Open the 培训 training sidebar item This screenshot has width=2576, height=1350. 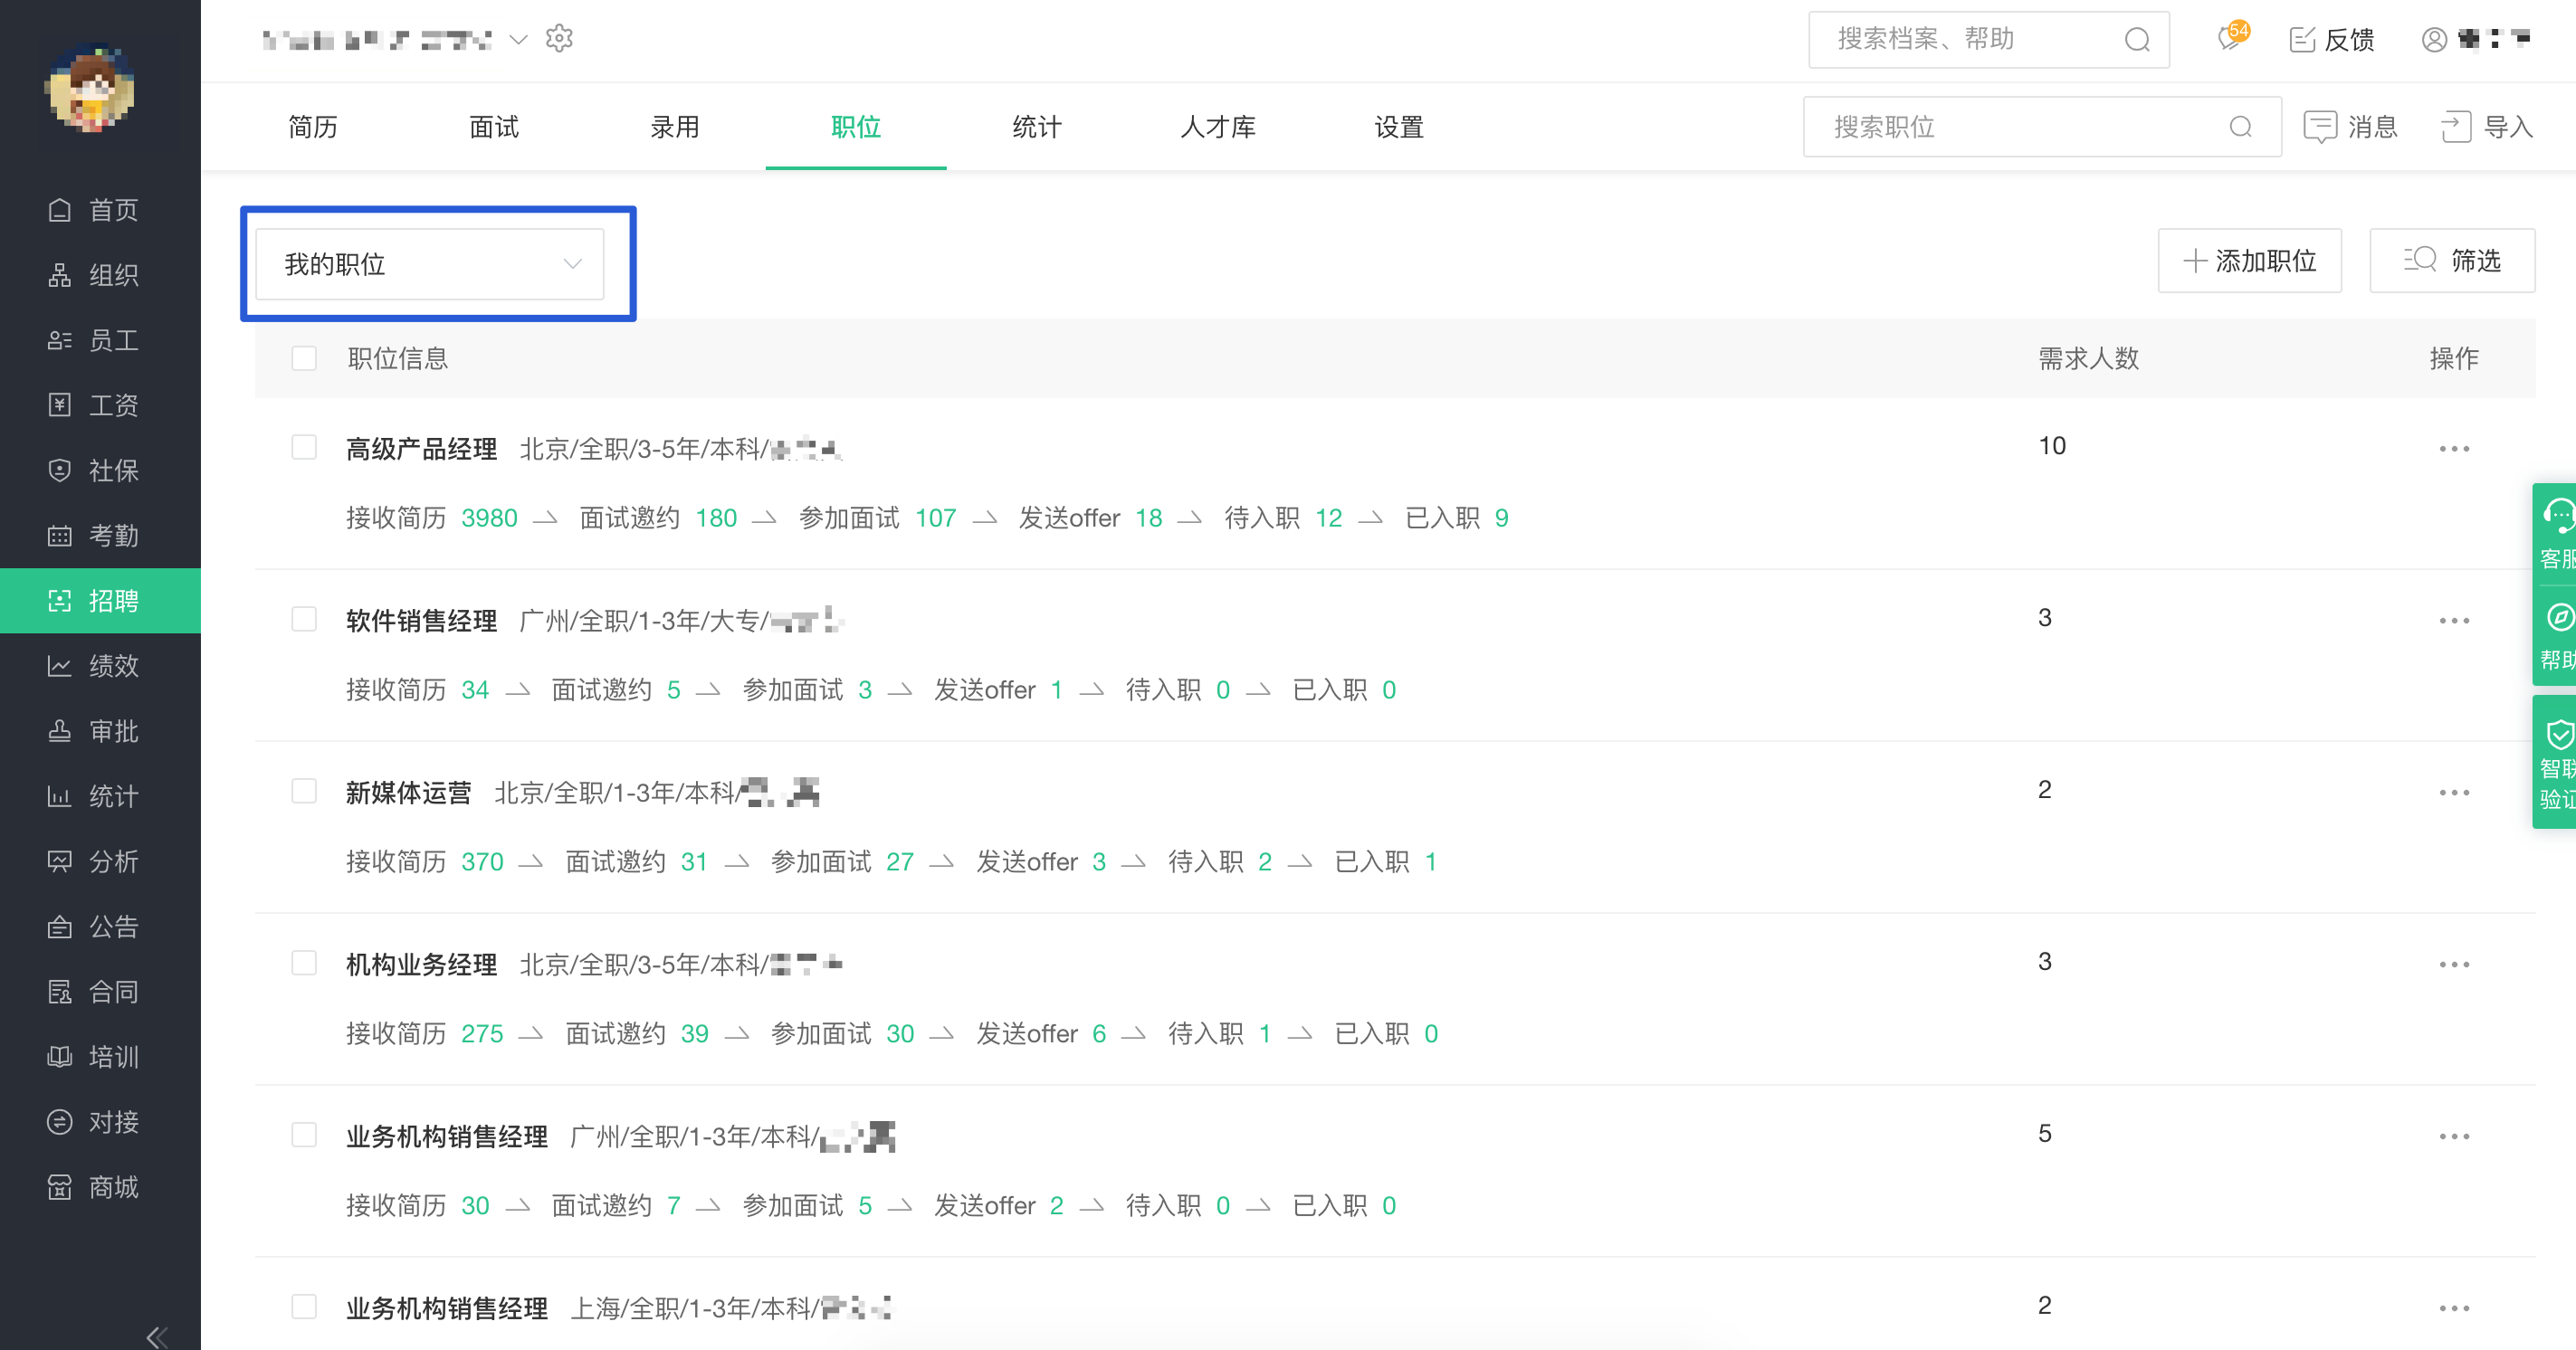[100, 1057]
